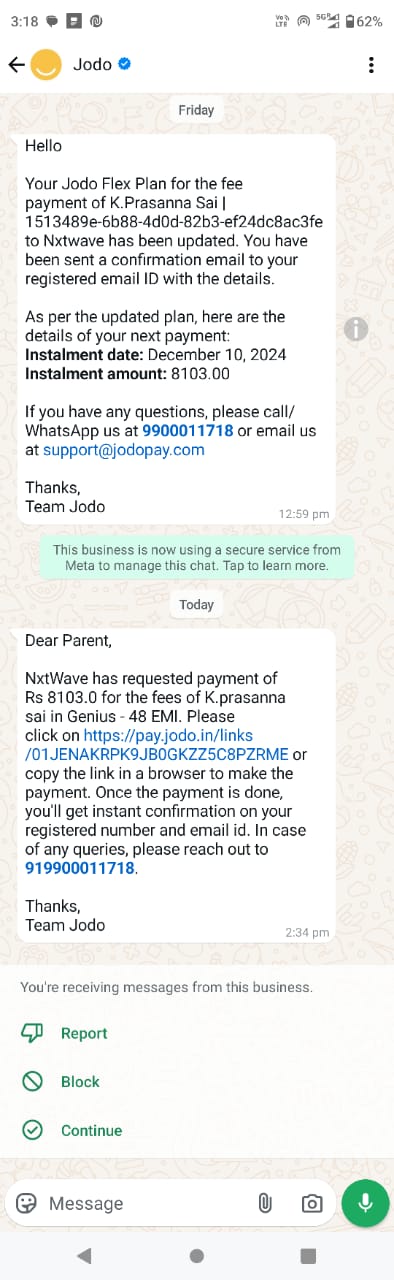The height and width of the screenshot is (1280, 394).
Task: Tap the blue verified badge next to Jodo
Action: 125,65
